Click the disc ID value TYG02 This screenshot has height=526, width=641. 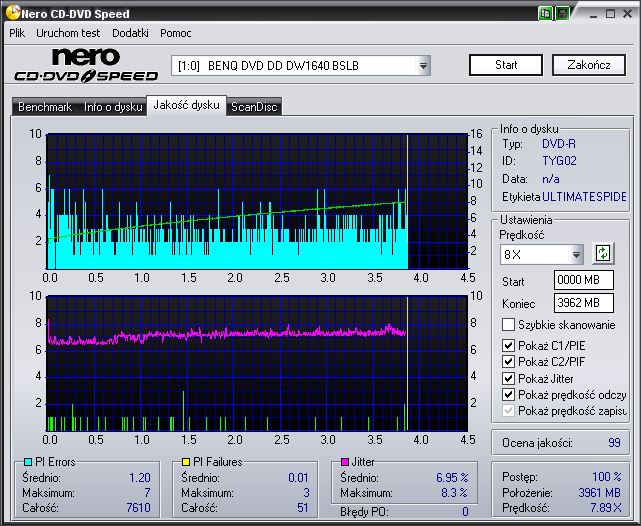click(x=559, y=161)
